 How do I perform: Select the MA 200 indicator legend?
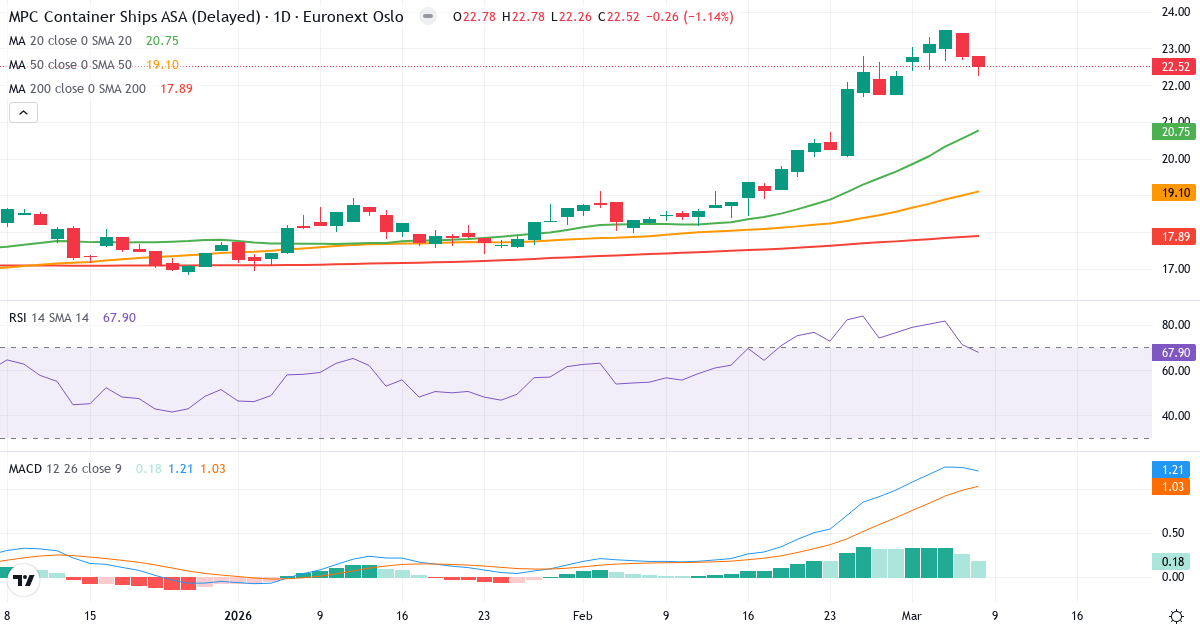click(x=76, y=89)
